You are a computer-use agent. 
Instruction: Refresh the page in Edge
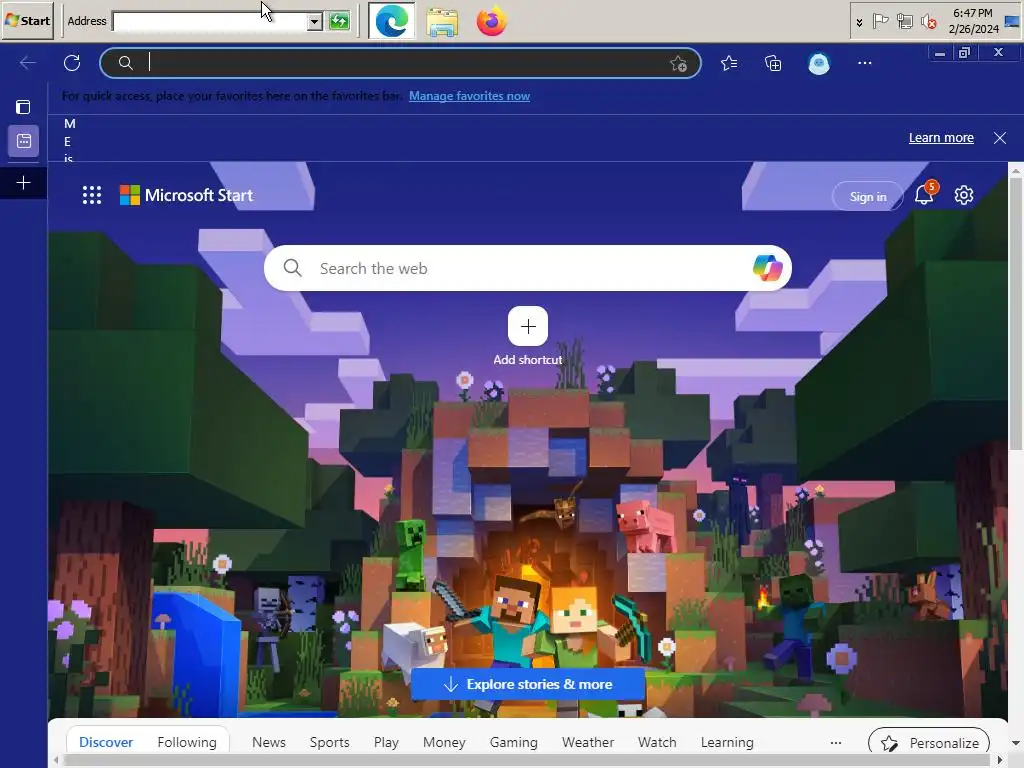tap(72, 63)
